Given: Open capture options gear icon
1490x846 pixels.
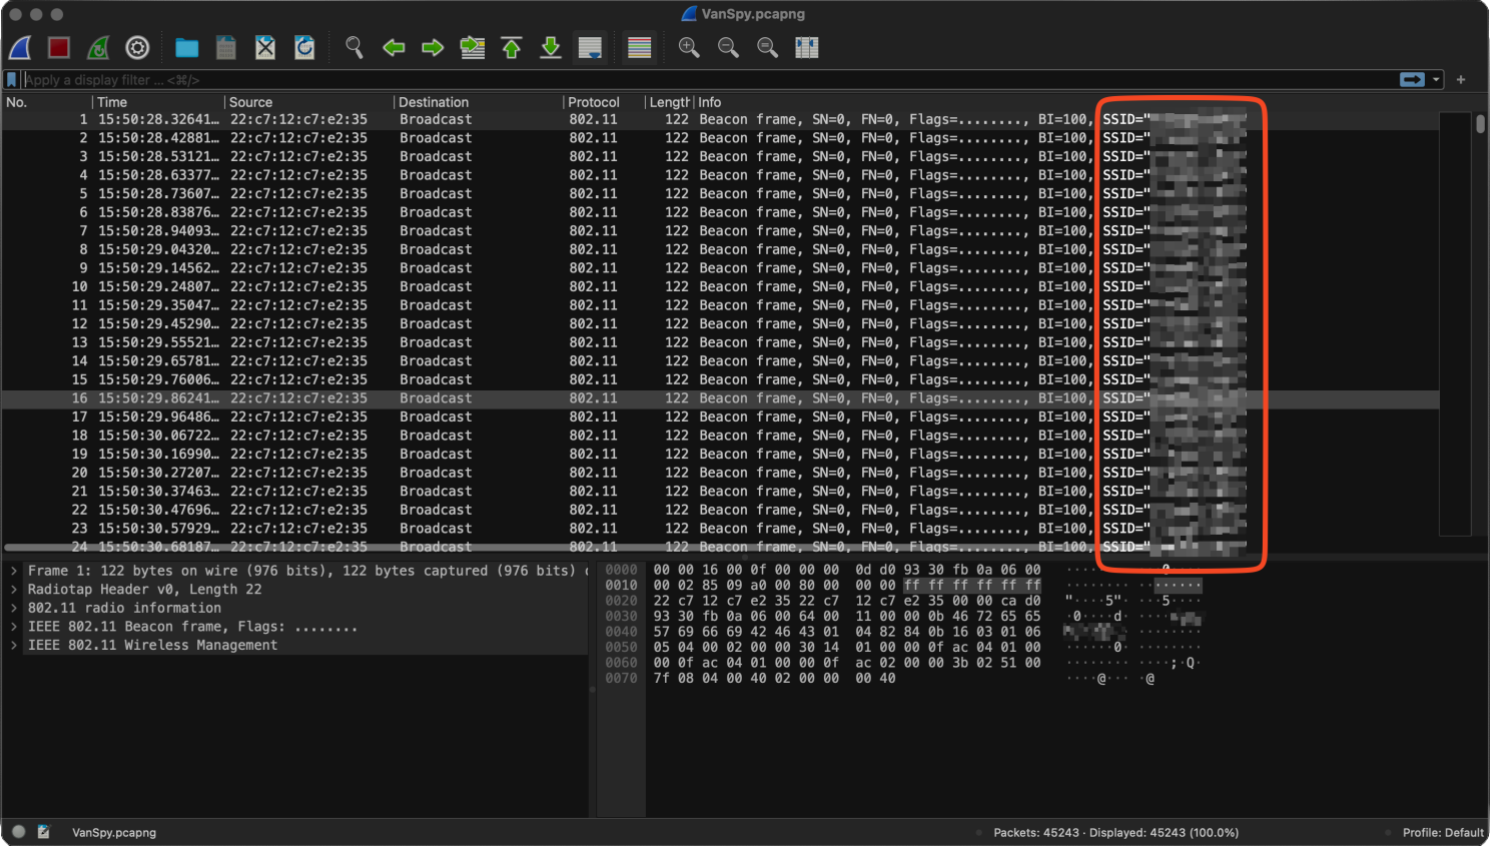Looking at the screenshot, I should tap(137, 47).
